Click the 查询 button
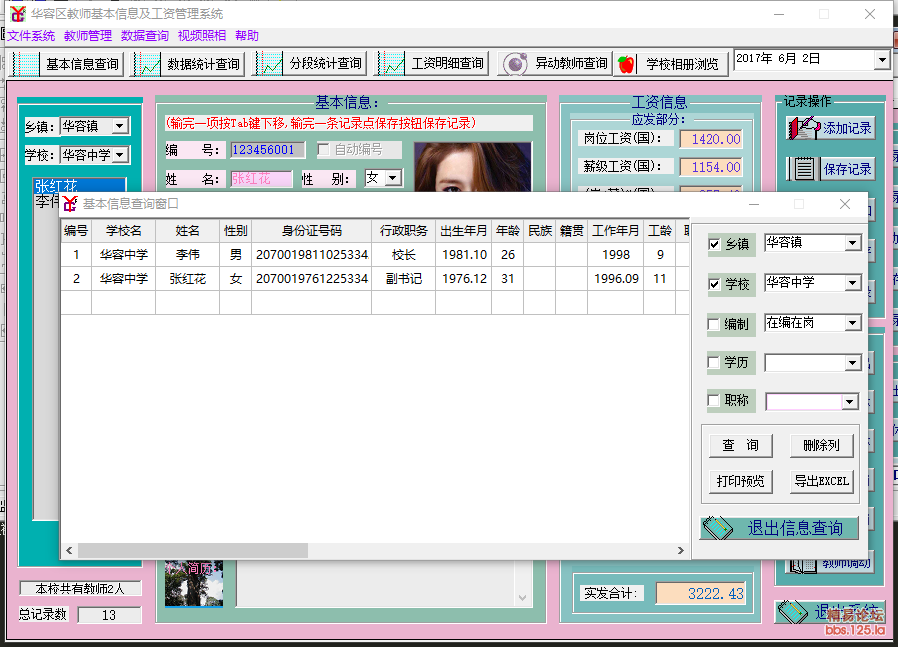Image resolution: width=898 pixels, height=647 pixels. 741,445
